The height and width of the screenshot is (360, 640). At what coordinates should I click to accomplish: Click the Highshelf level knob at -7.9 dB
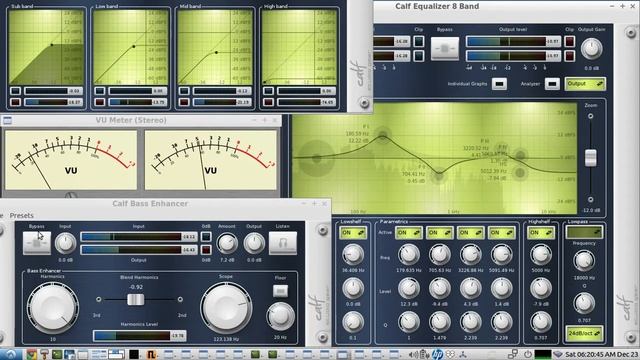tap(541, 288)
